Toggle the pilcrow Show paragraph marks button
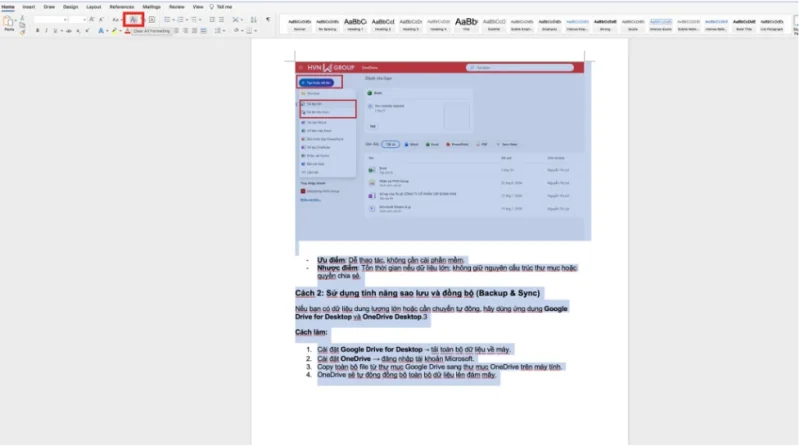This screenshot has width=800, height=446. point(268,19)
